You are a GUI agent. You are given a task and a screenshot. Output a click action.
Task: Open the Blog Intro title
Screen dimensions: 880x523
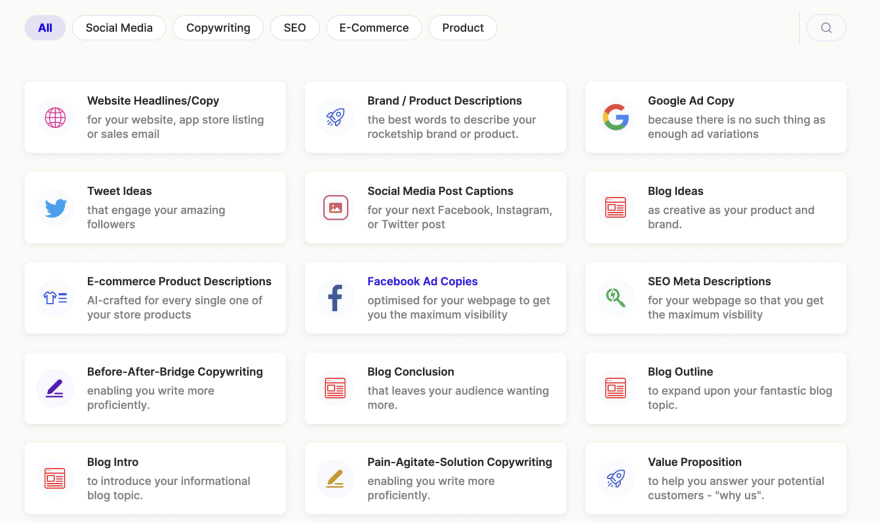pyautogui.click(x=113, y=462)
